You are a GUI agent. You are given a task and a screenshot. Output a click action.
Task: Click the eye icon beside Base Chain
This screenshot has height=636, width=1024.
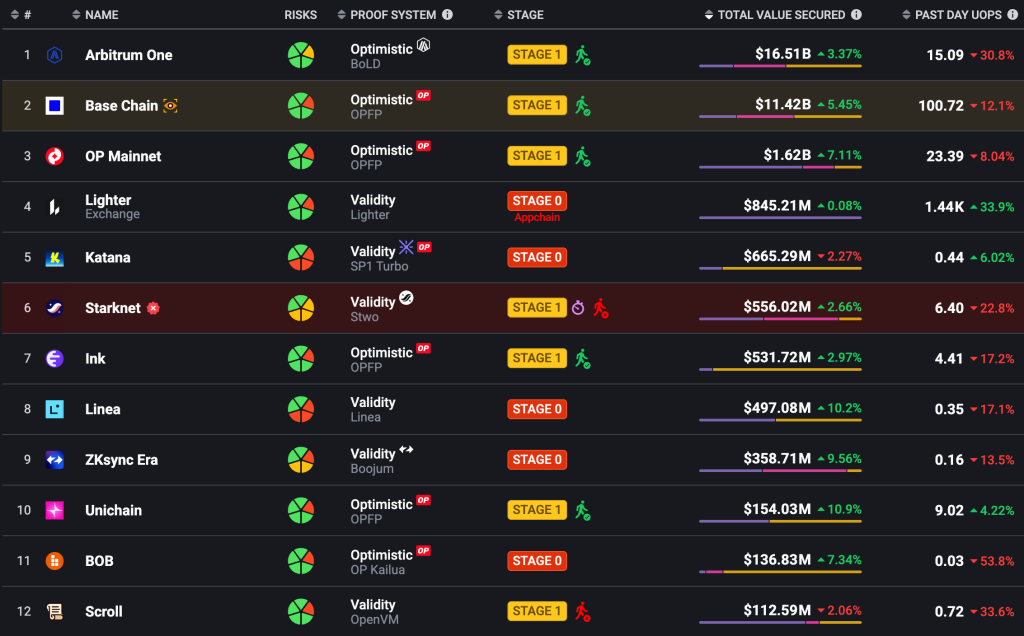[x=170, y=106]
